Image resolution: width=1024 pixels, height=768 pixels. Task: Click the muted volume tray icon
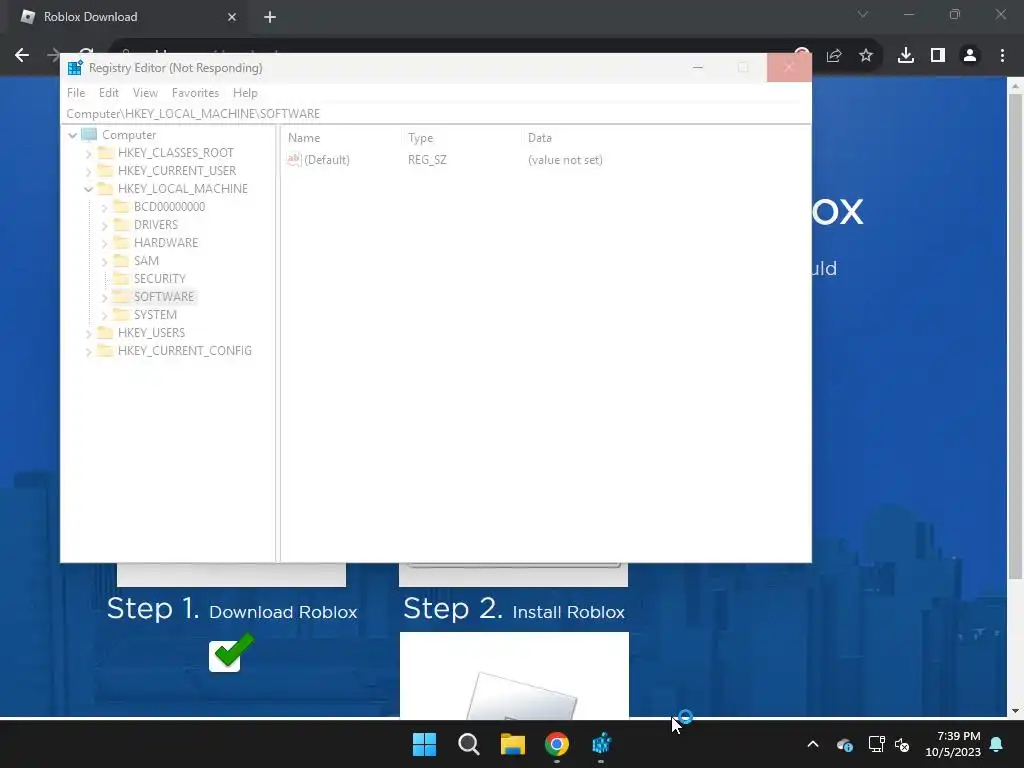click(903, 744)
